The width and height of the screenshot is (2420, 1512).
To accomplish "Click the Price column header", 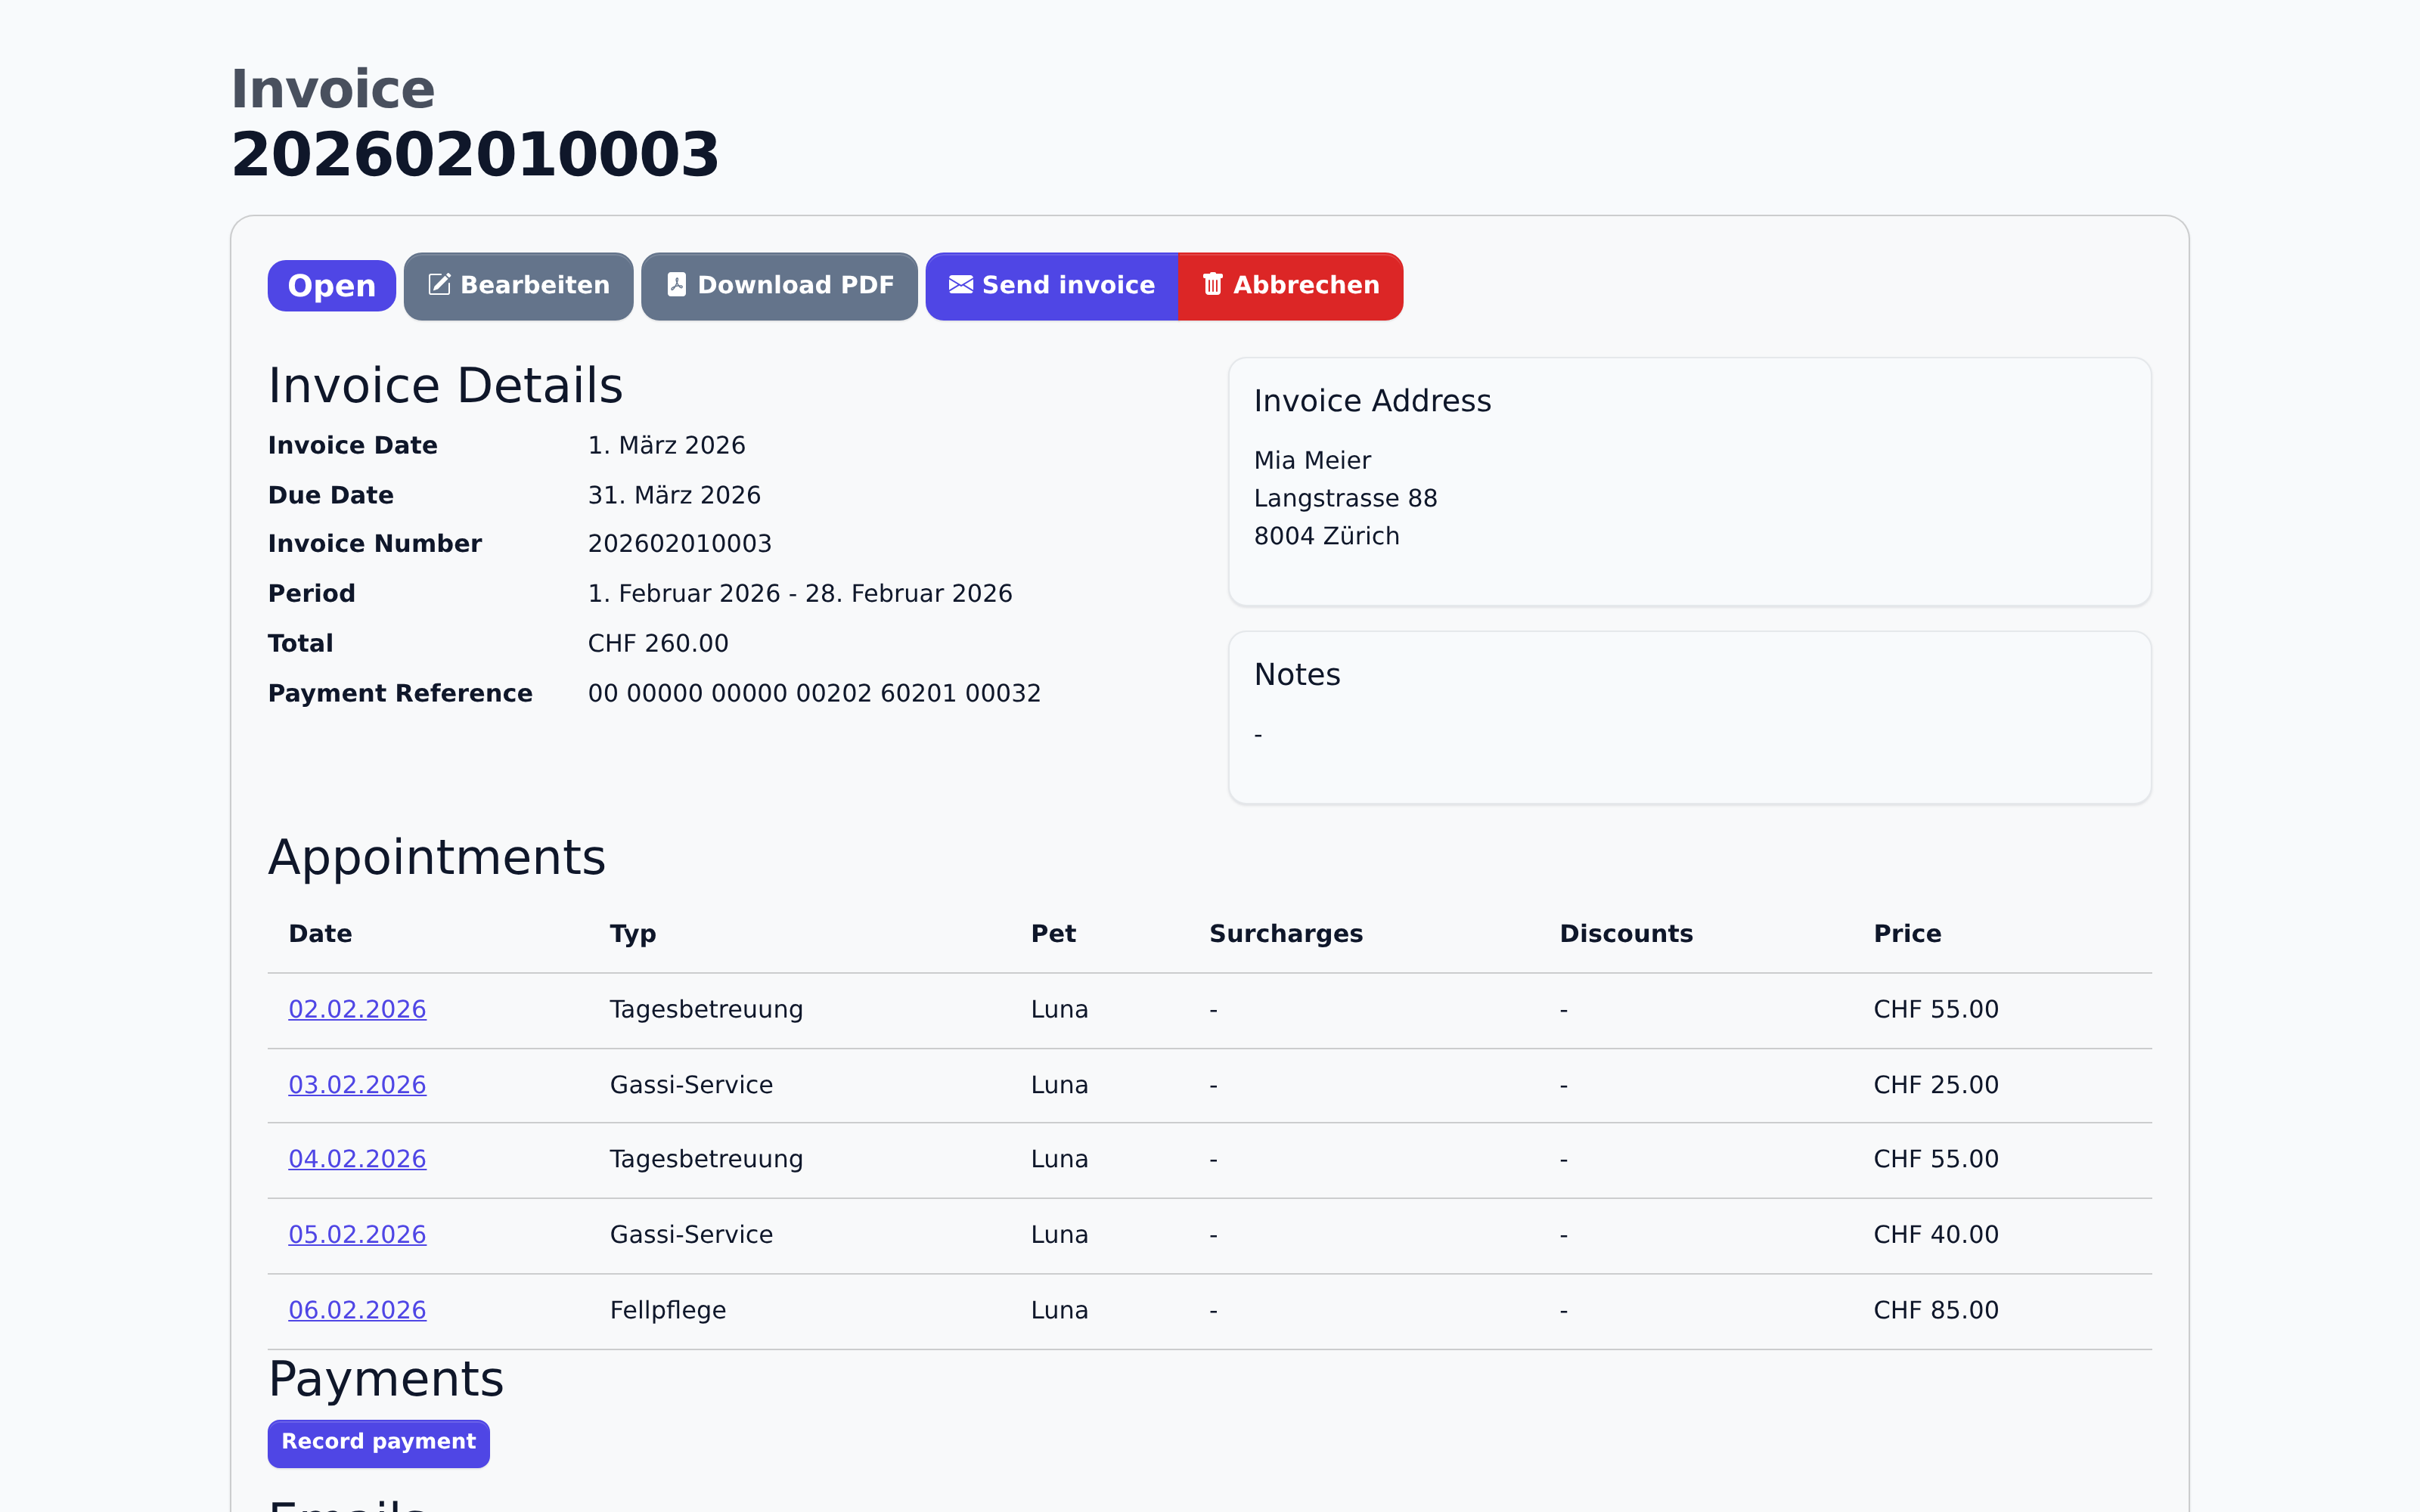I will 1907,934.
